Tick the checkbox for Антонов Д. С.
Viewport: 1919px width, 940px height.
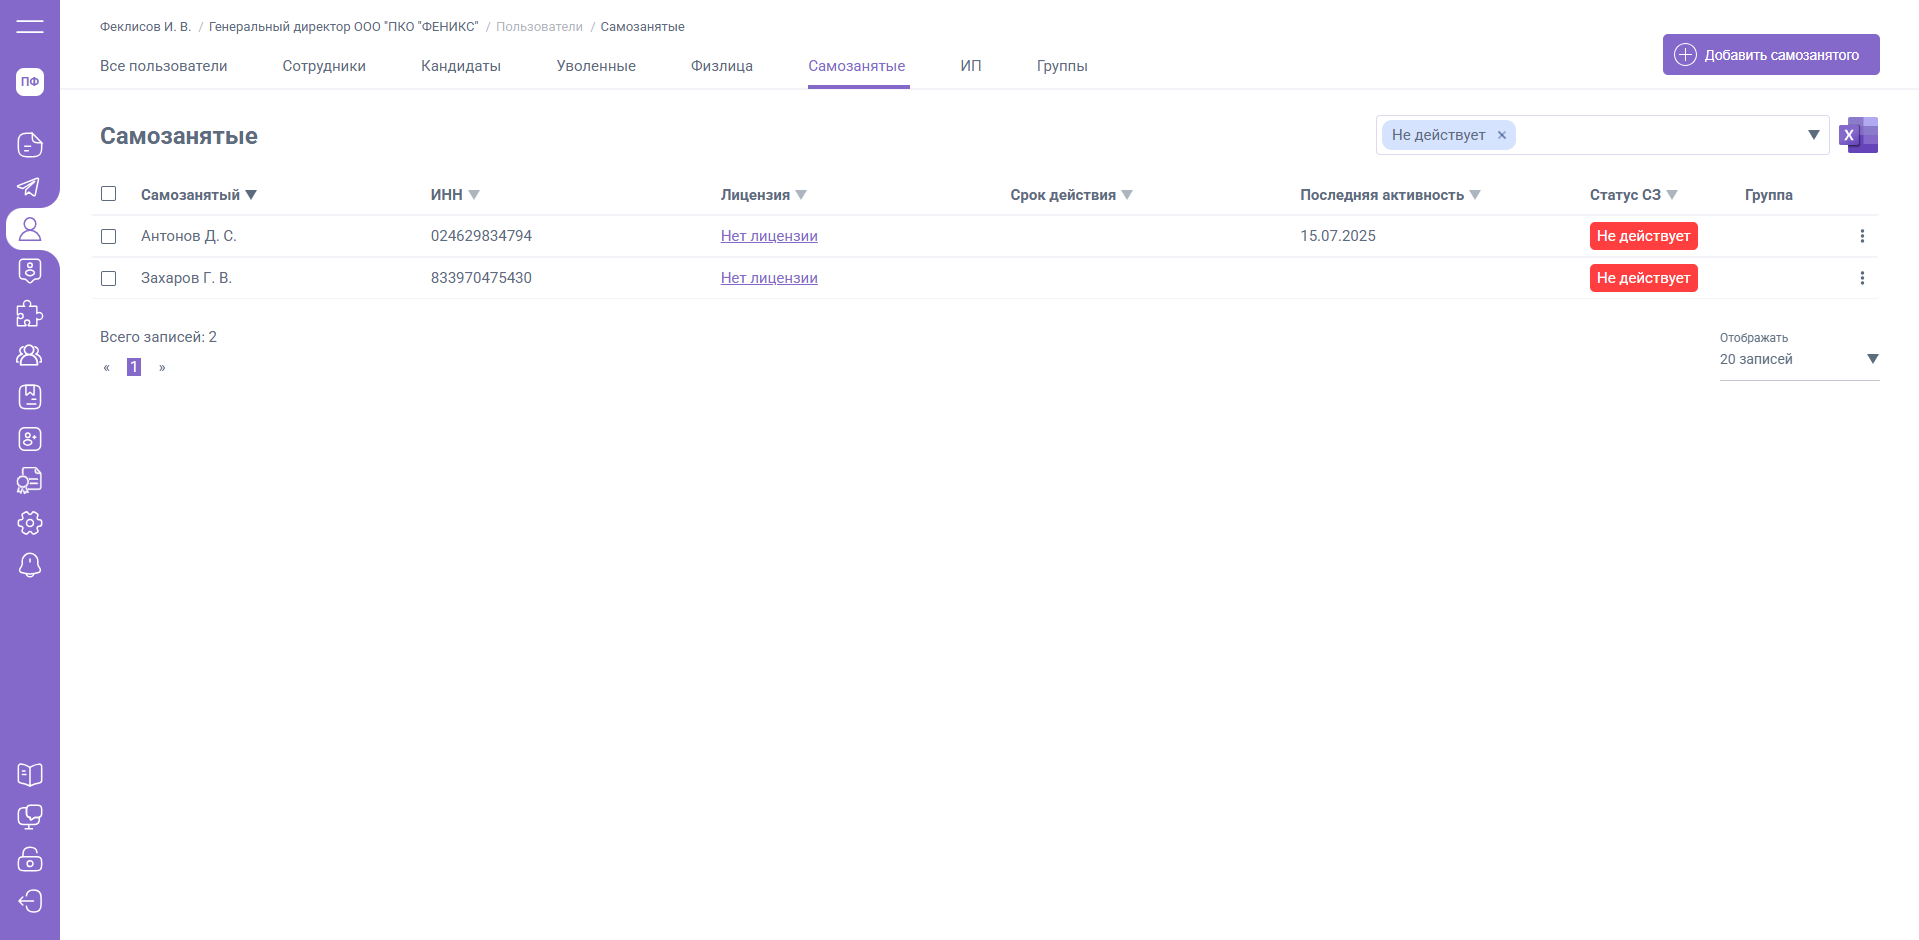pos(109,236)
